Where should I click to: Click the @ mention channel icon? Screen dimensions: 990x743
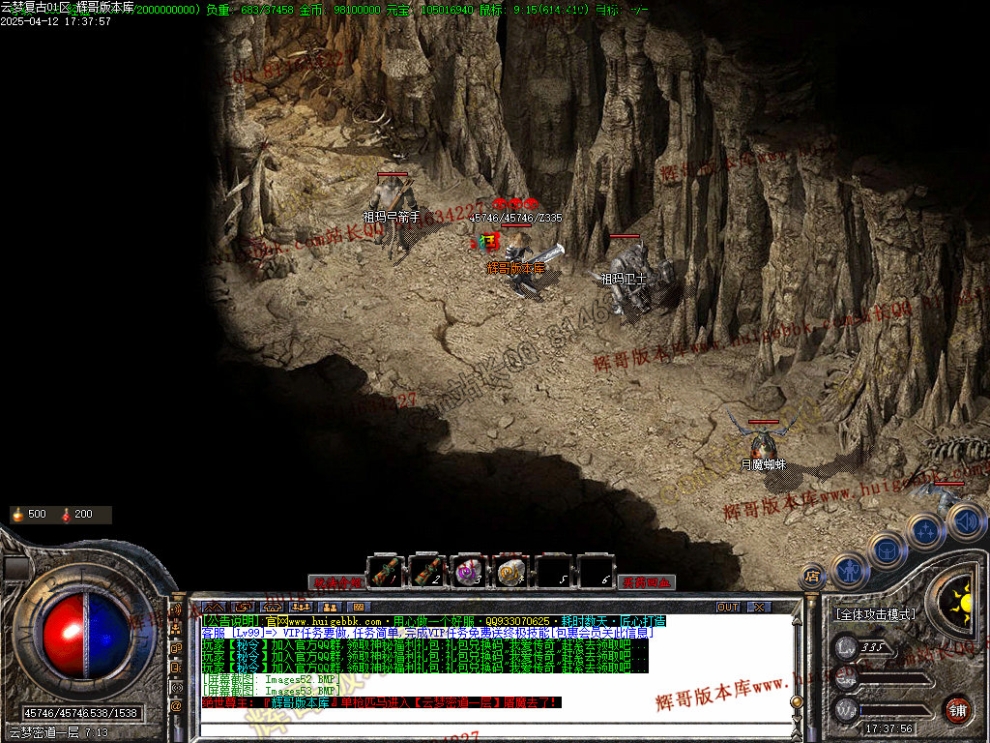(177, 706)
